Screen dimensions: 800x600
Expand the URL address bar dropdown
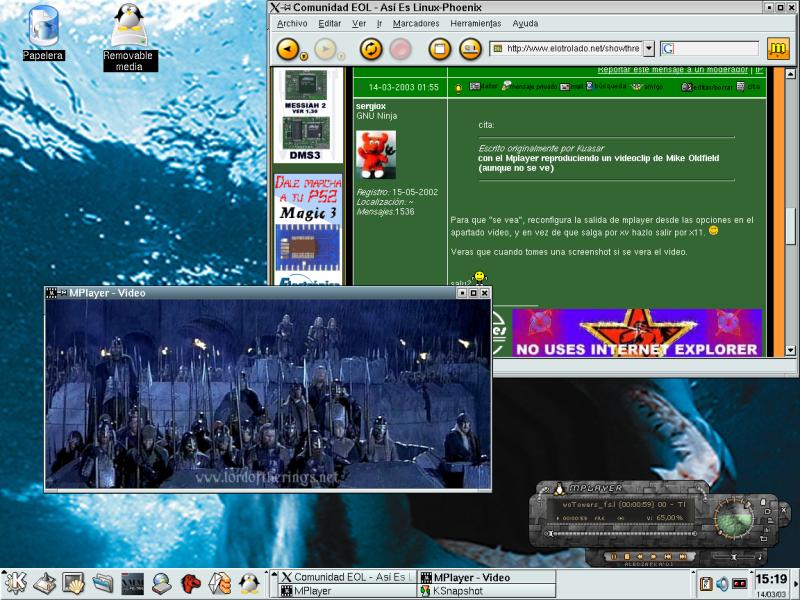click(648, 48)
